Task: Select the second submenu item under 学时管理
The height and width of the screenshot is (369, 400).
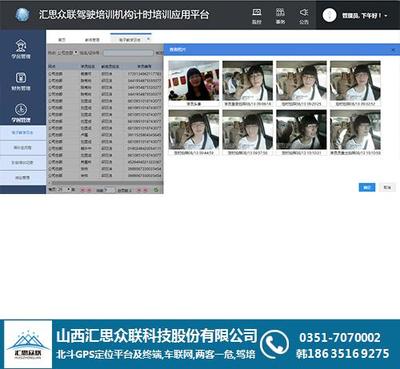Action: pos(23,147)
